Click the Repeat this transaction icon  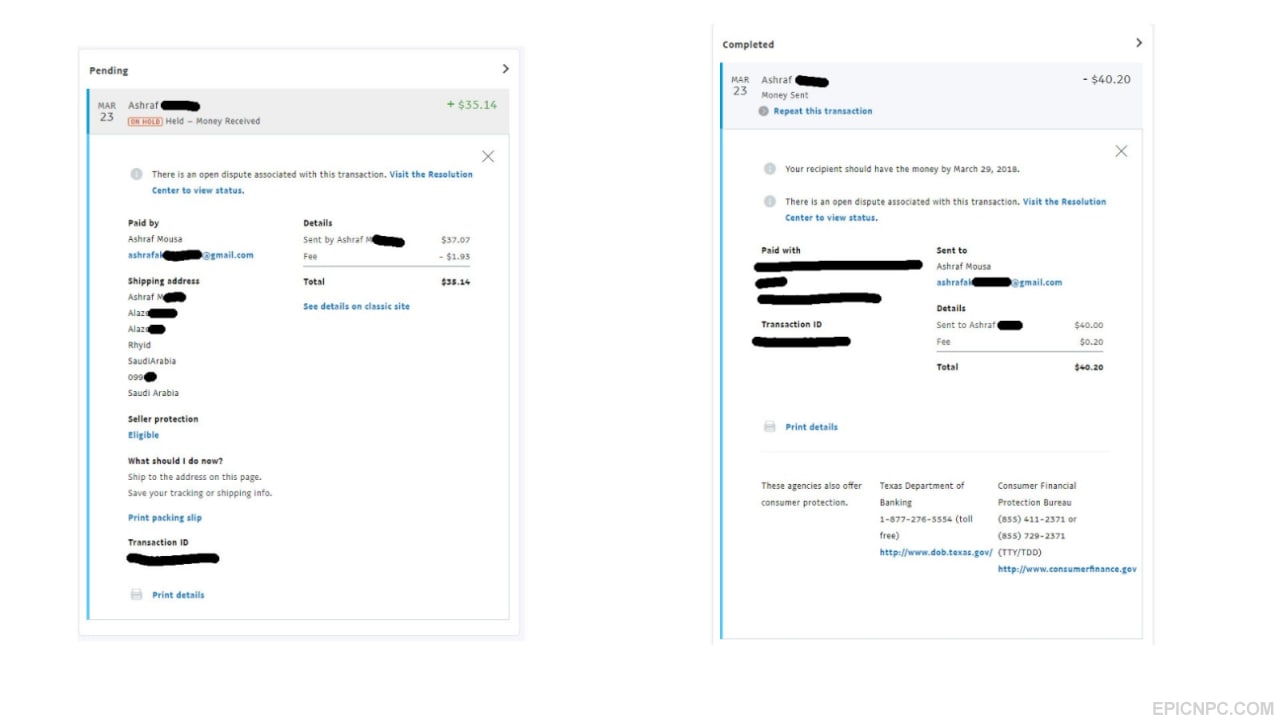(764, 111)
